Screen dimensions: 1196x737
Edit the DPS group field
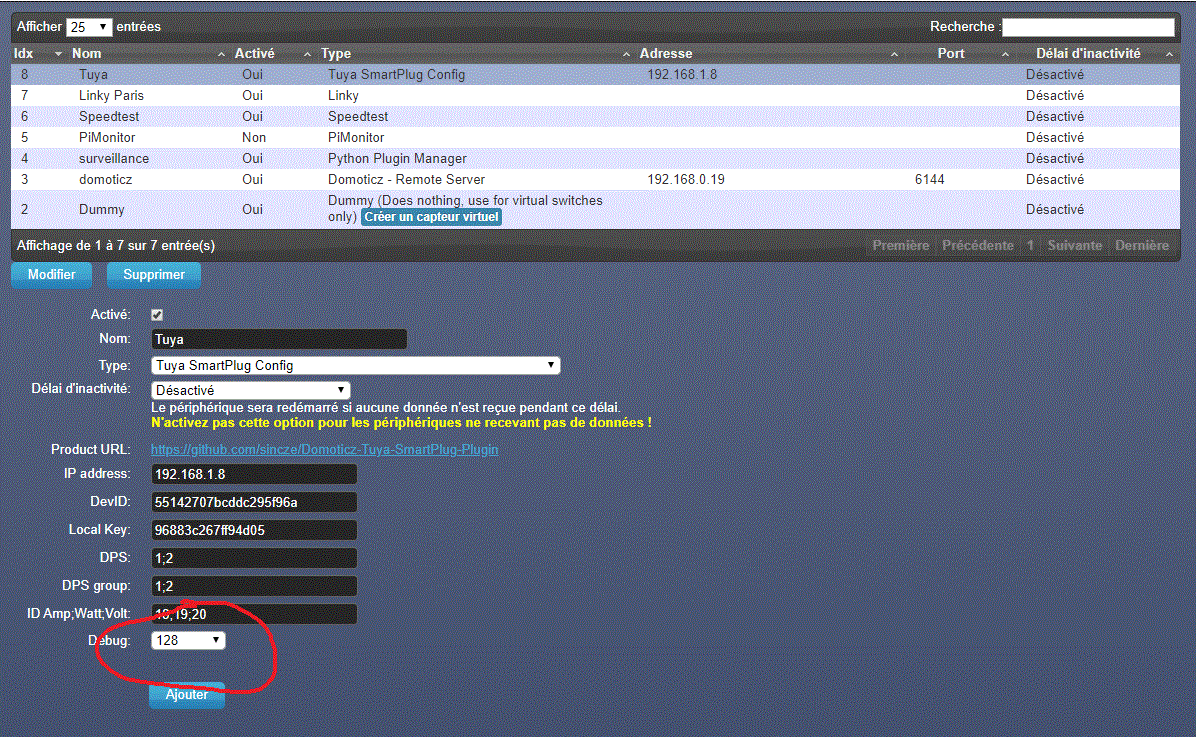(x=254, y=586)
